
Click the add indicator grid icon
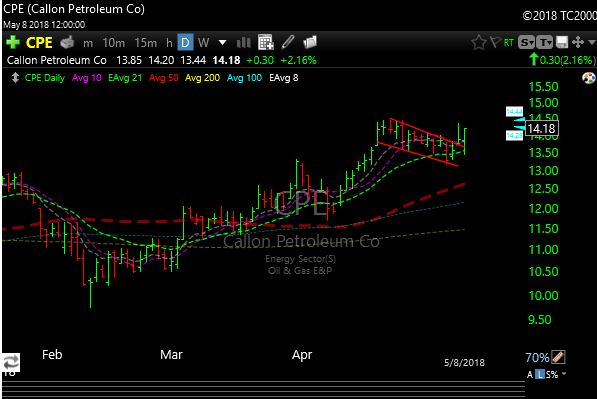pyautogui.click(x=266, y=42)
